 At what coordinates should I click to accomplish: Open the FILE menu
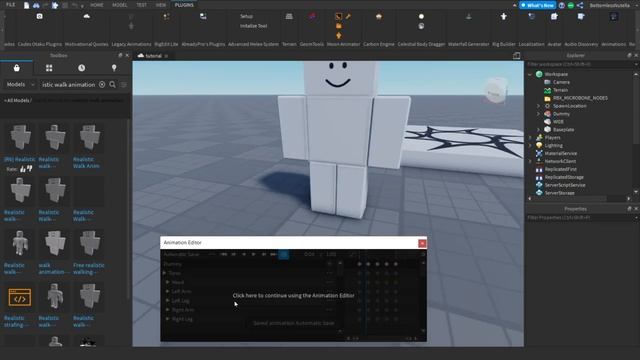10,5
